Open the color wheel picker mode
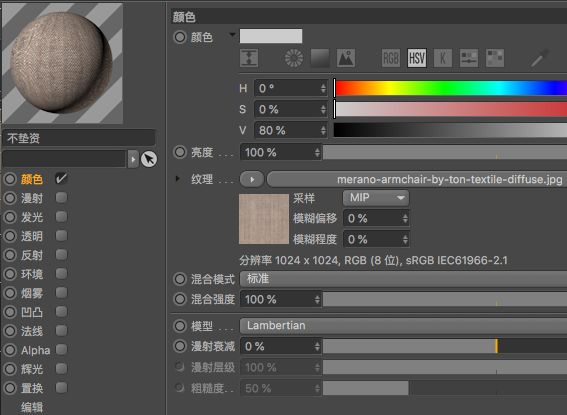Viewport: 567px width, 415px height. [x=294, y=58]
